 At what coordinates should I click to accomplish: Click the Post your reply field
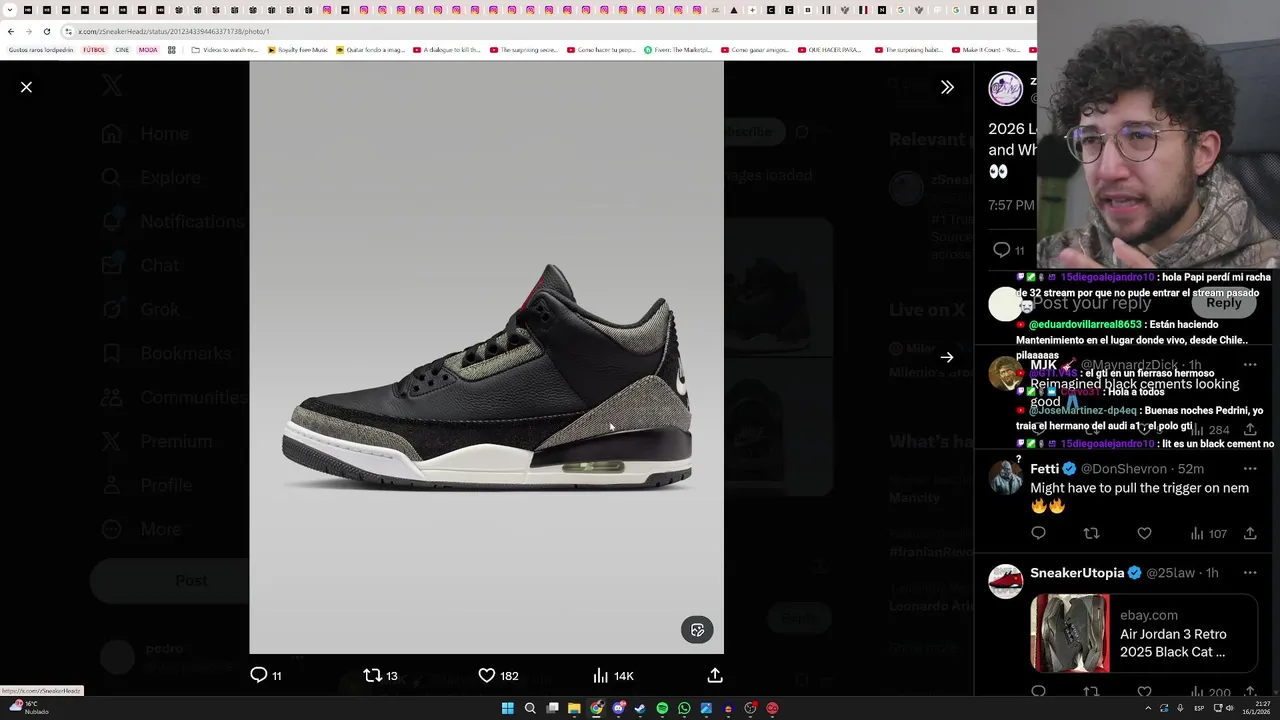click(1091, 303)
